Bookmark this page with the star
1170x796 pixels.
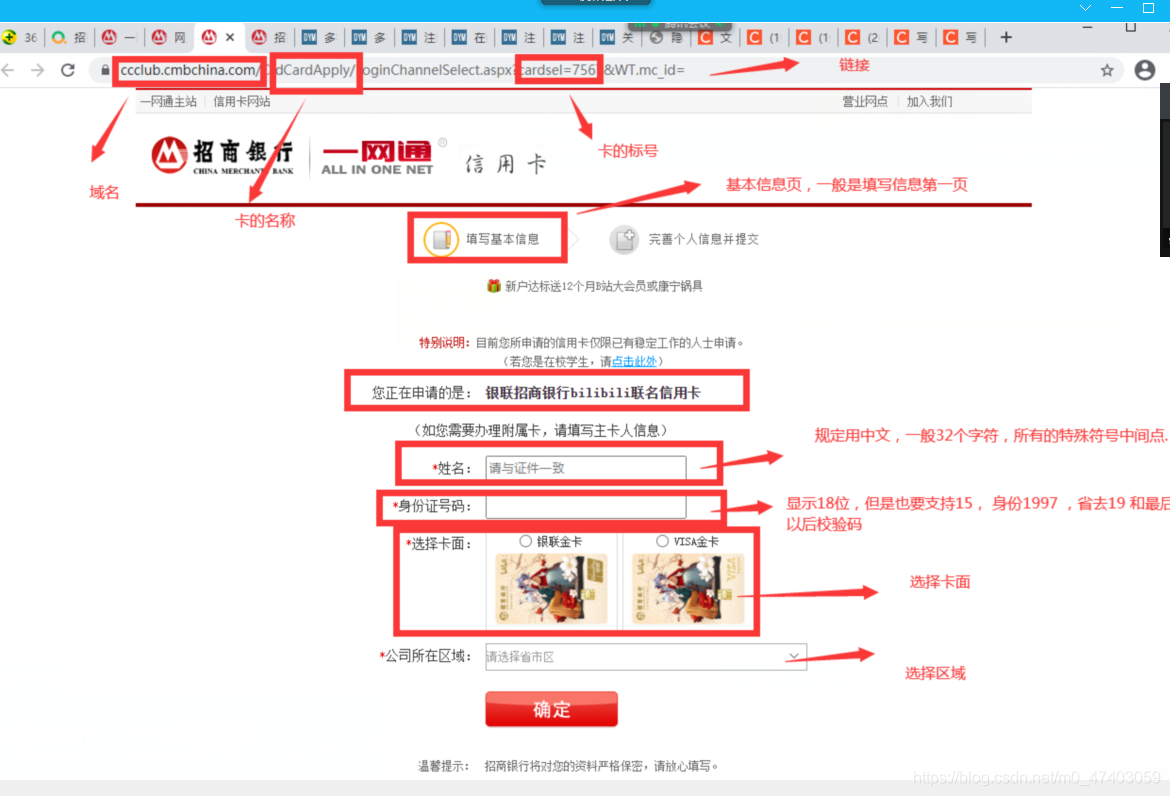coord(1107,70)
